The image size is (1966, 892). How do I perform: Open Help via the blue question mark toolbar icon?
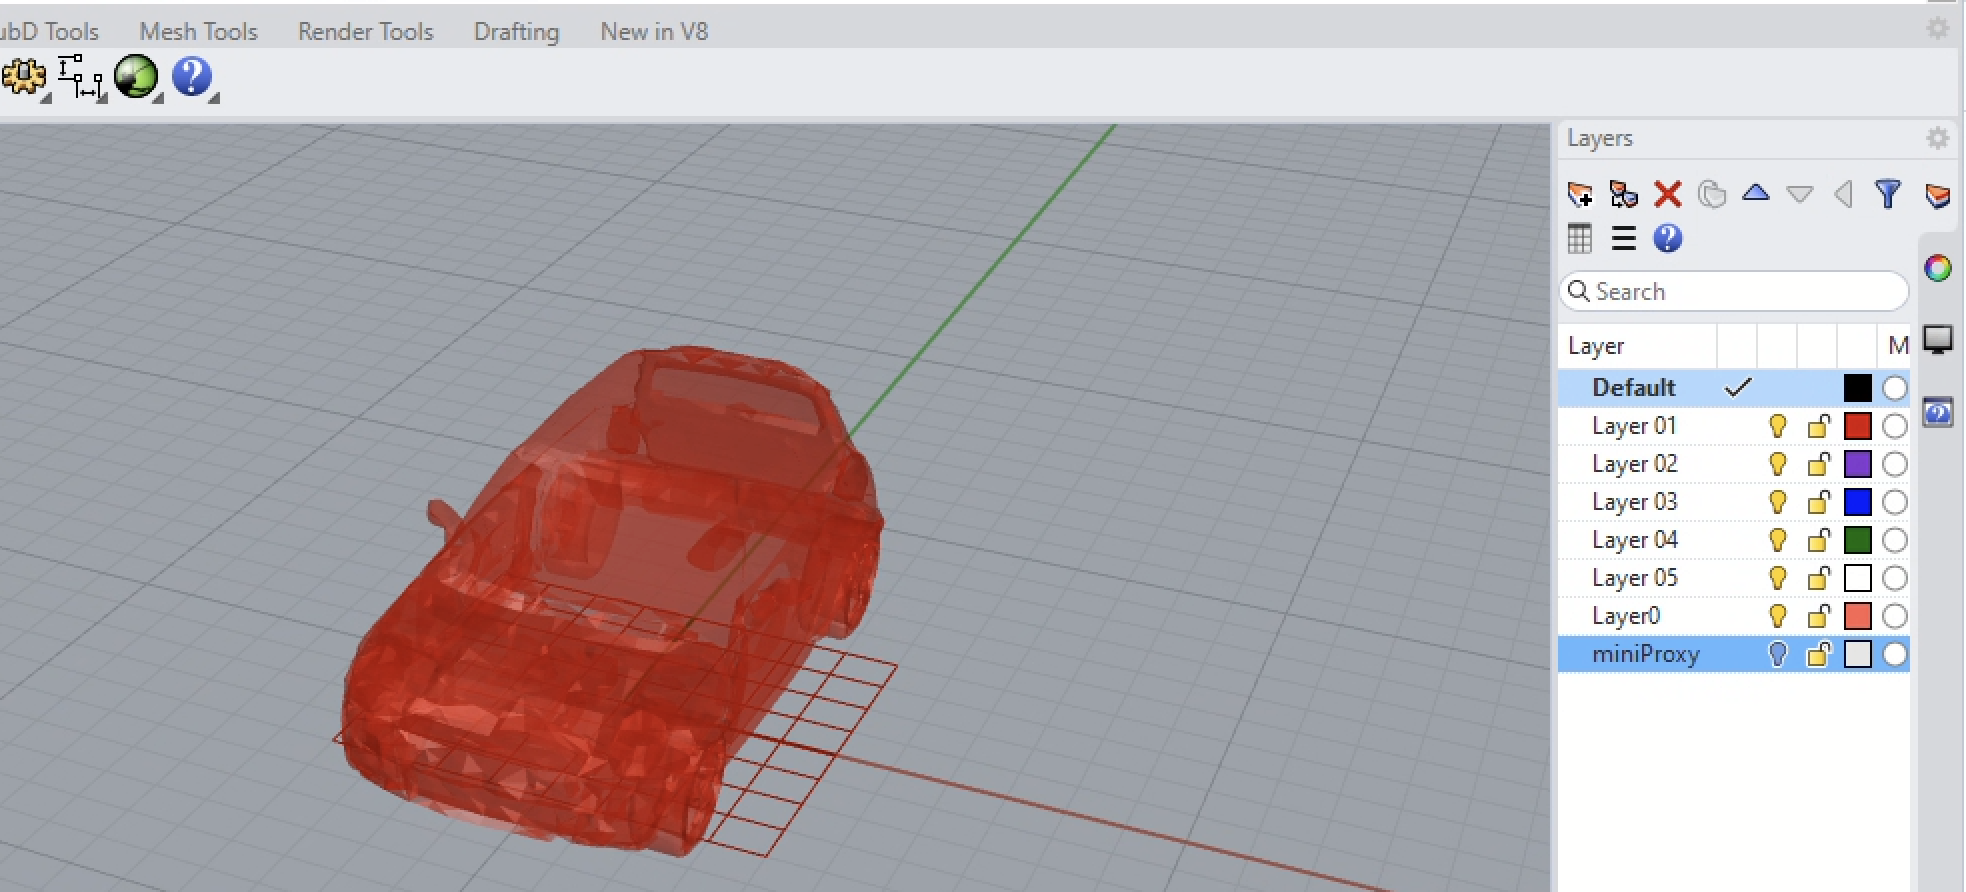[x=193, y=77]
